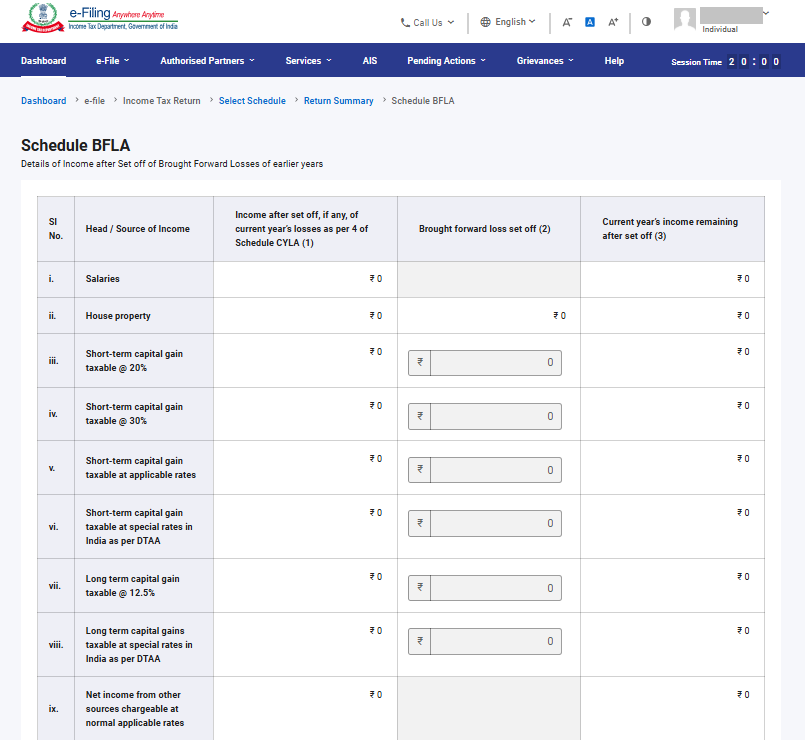Click the Session Time countdown display
805x740 pixels.
pos(726,62)
